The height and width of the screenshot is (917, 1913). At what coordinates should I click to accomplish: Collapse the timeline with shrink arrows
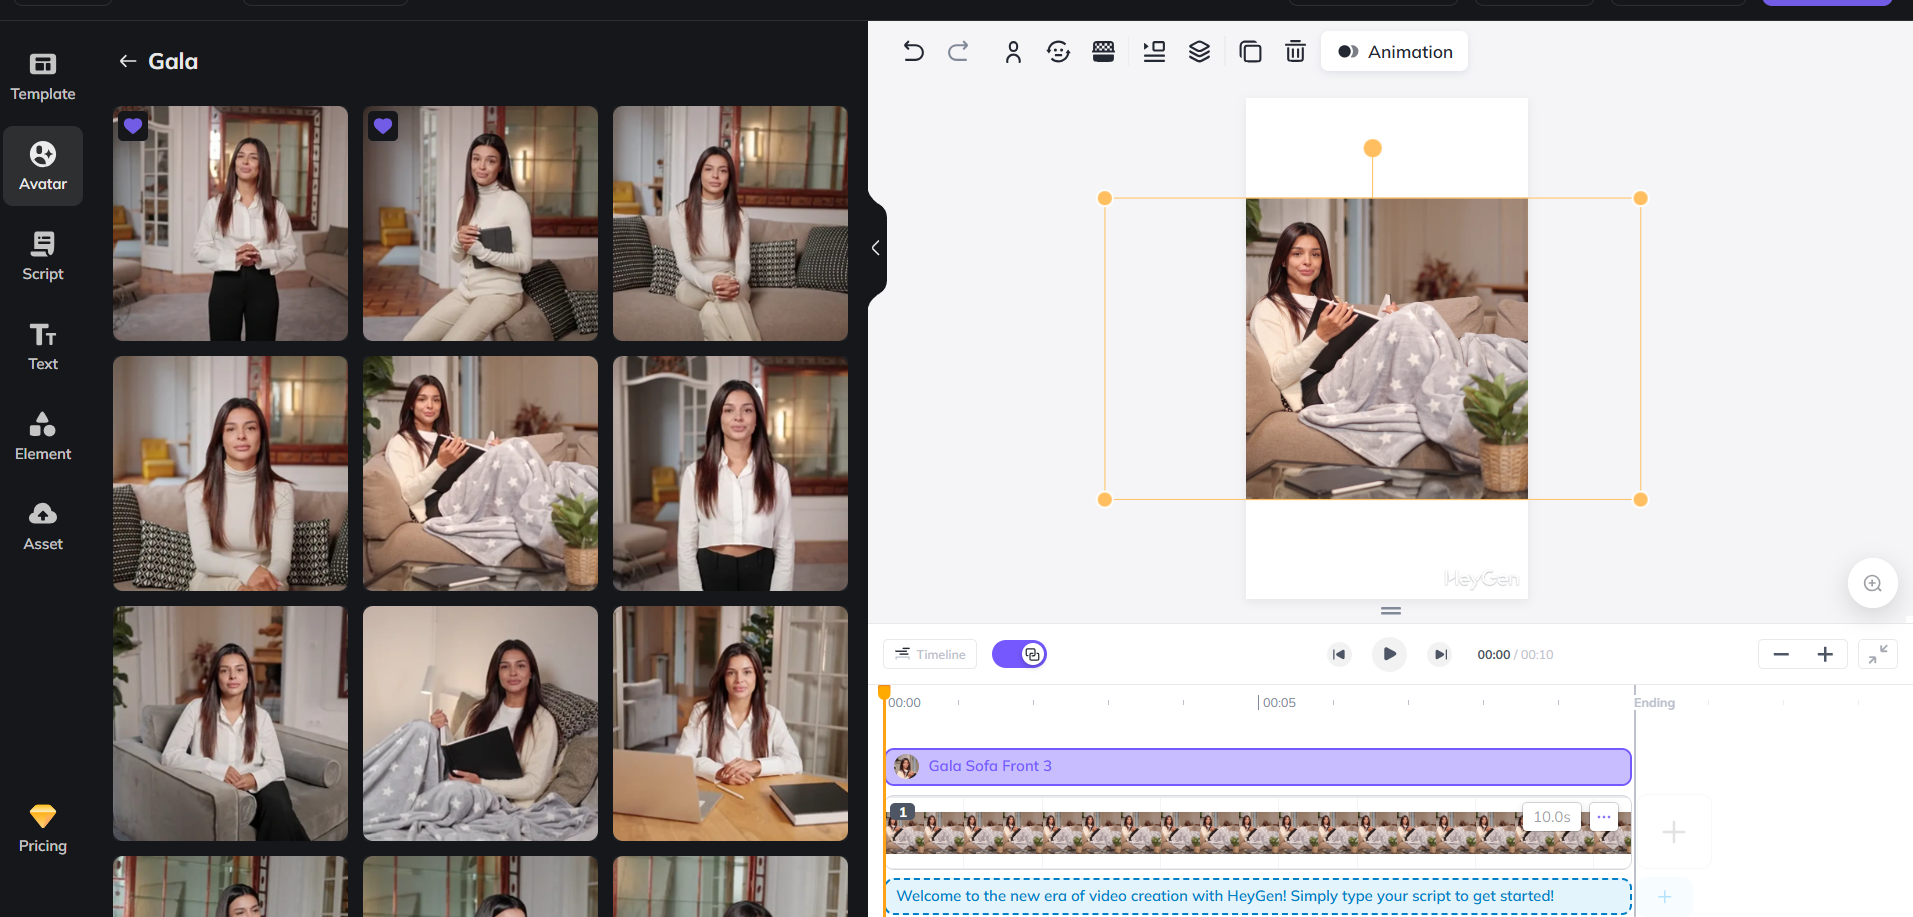[1877, 654]
